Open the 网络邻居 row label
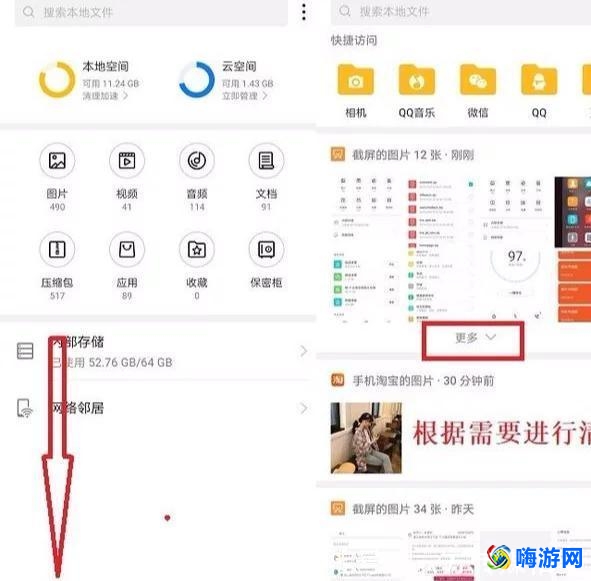This screenshot has width=591, height=581. (78, 408)
